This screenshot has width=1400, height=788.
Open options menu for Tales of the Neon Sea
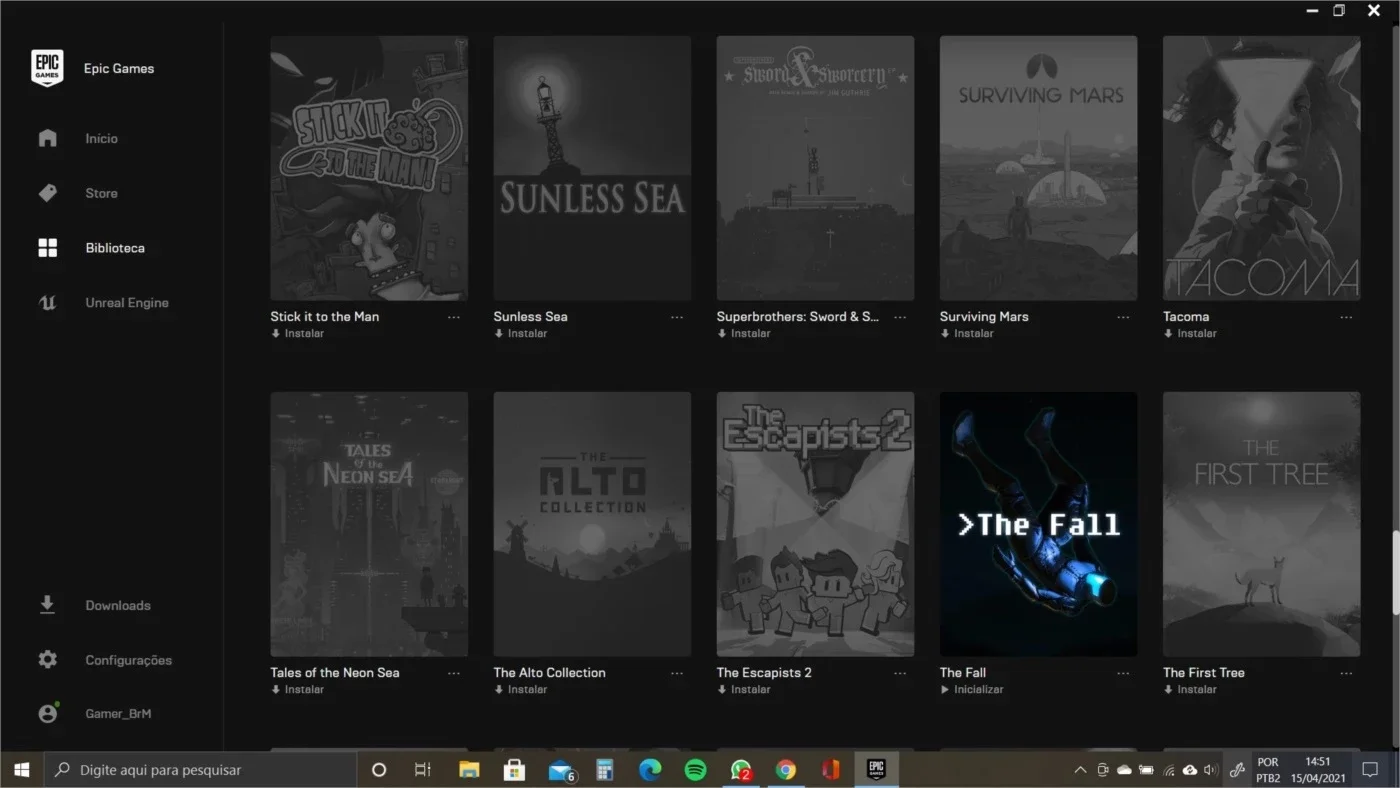point(454,673)
